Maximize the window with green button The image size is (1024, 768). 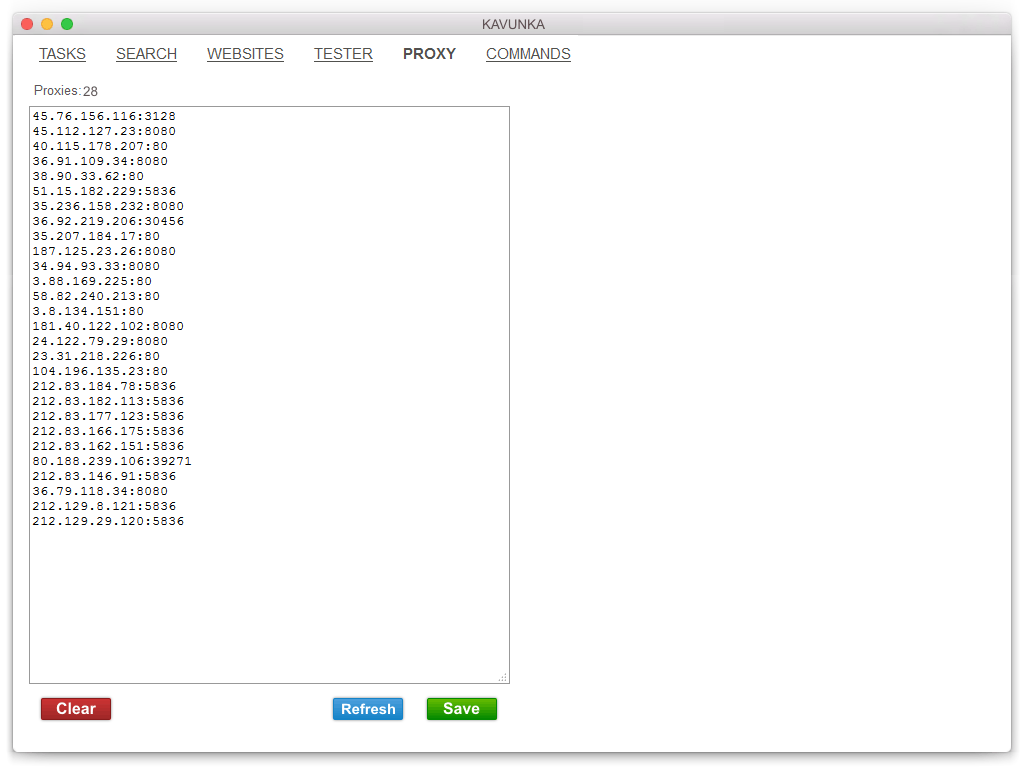tap(67, 24)
